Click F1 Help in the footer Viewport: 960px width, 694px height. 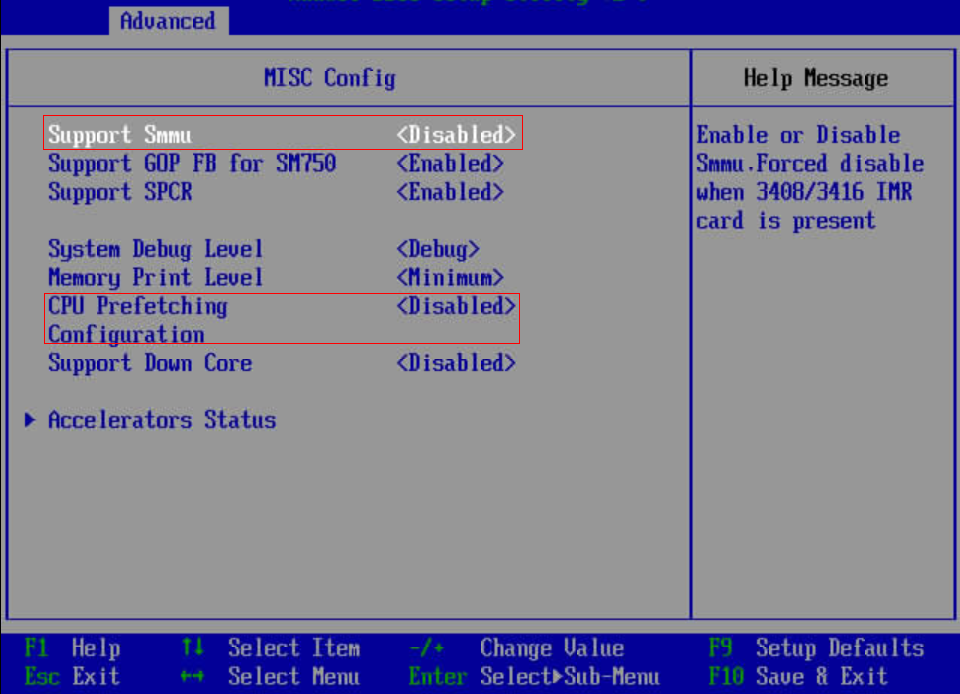[72, 649]
